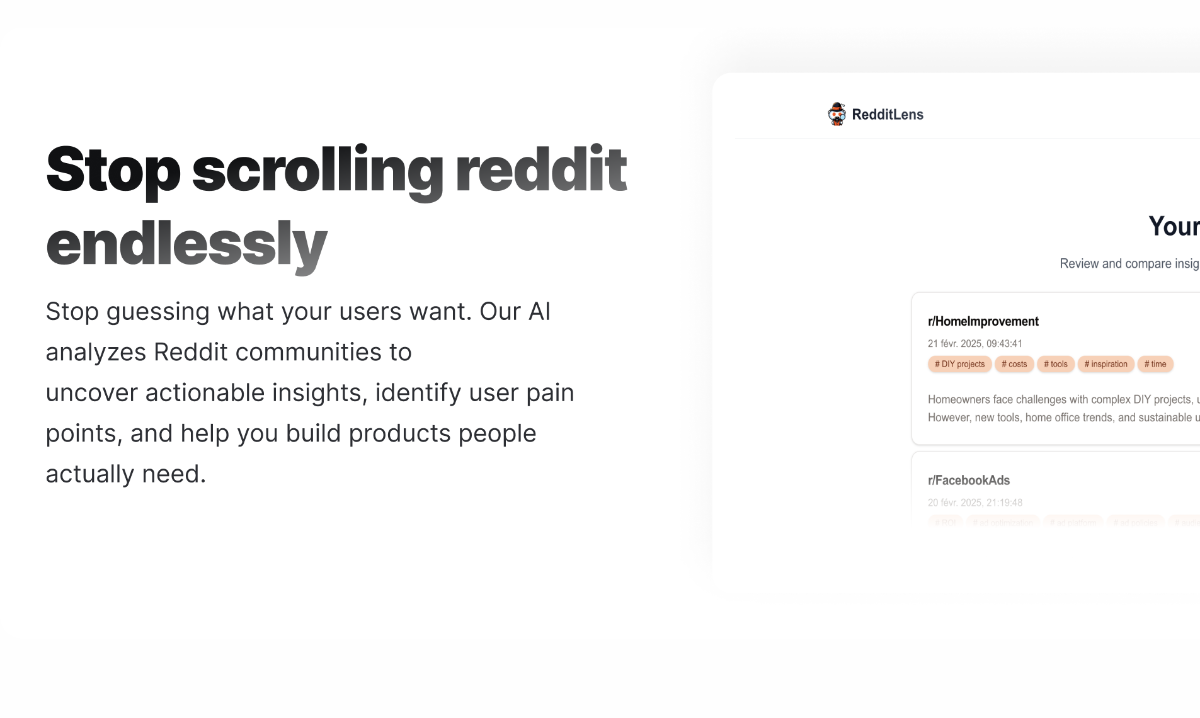1200x718 pixels.
Task: Click the RedditLens mascot logo icon
Action: [837, 114]
